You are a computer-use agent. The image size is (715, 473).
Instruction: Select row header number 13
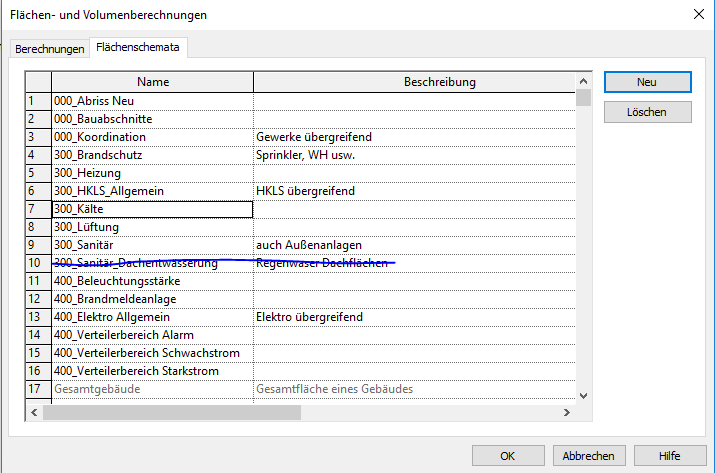(37, 317)
